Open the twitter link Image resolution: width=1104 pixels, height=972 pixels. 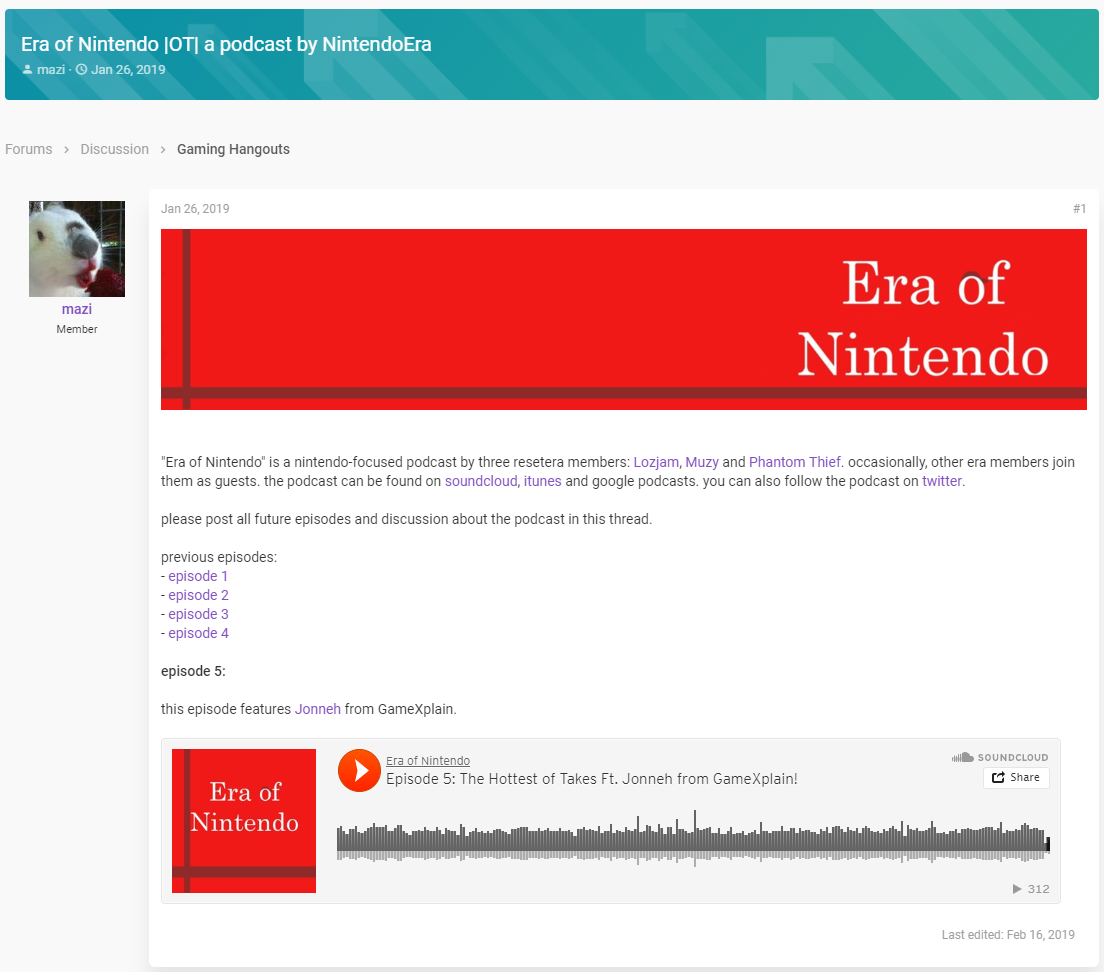(942, 481)
